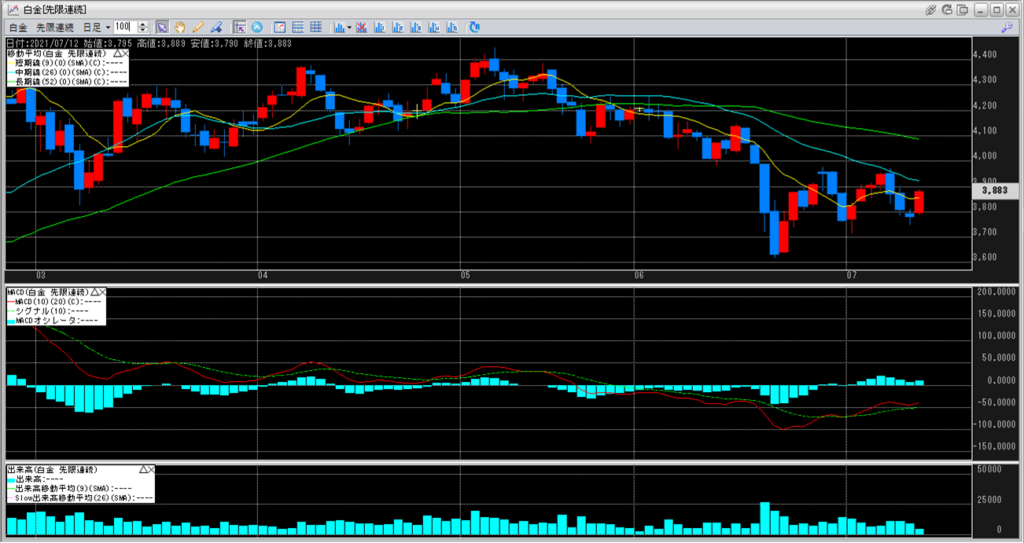
Task: Open the 先限連続 contract selector
Action: 55,27
